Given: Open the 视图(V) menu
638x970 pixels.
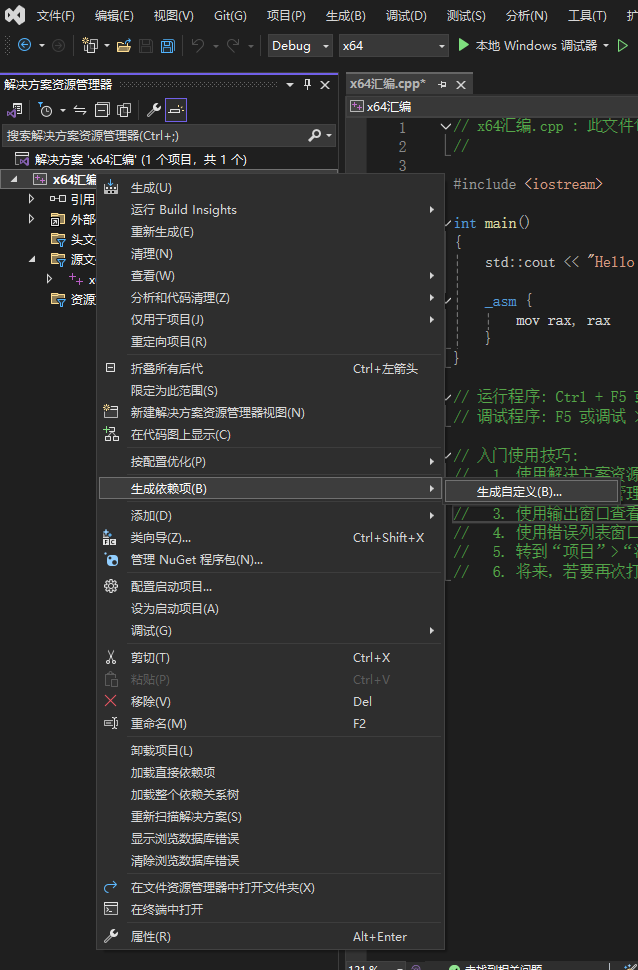Looking at the screenshot, I should tap(173, 15).
